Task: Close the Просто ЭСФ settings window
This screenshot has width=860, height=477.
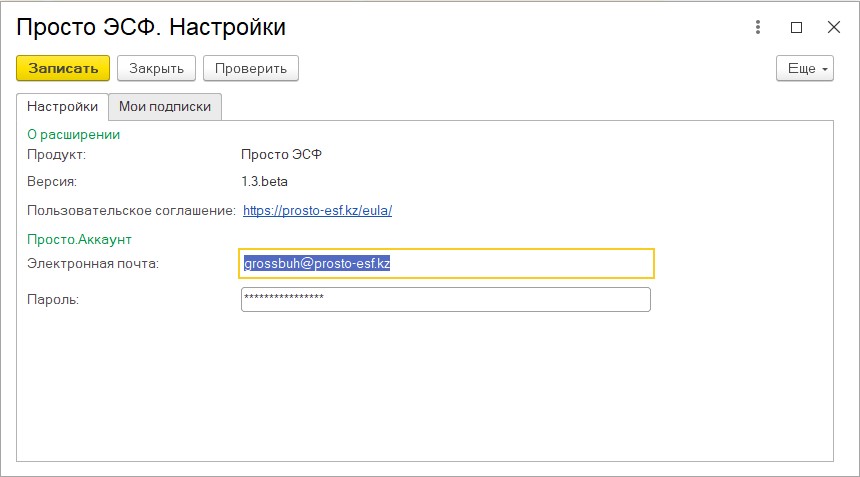Action: pyautogui.click(x=834, y=27)
